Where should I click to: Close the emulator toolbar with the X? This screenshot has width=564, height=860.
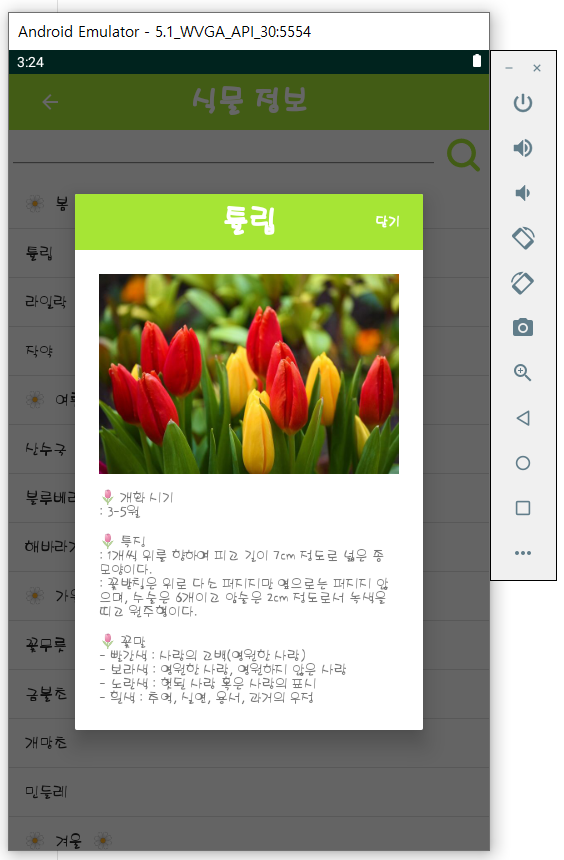pyautogui.click(x=537, y=68)
